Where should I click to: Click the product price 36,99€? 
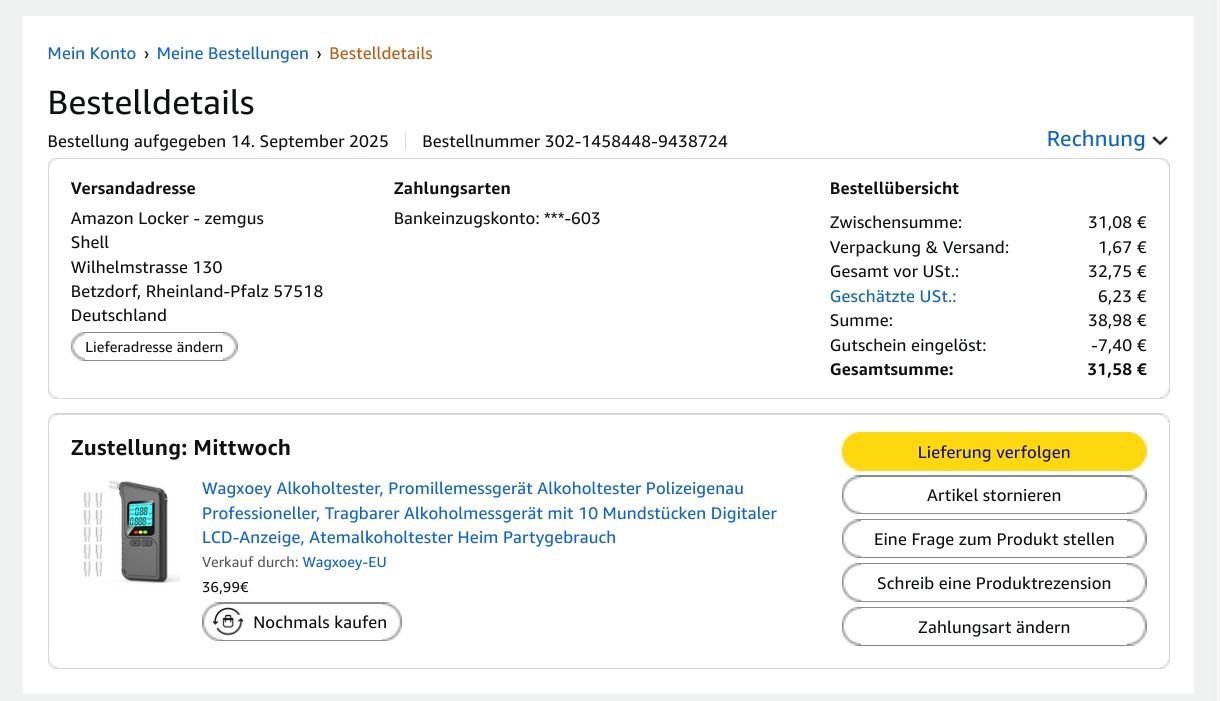(225, 587)
